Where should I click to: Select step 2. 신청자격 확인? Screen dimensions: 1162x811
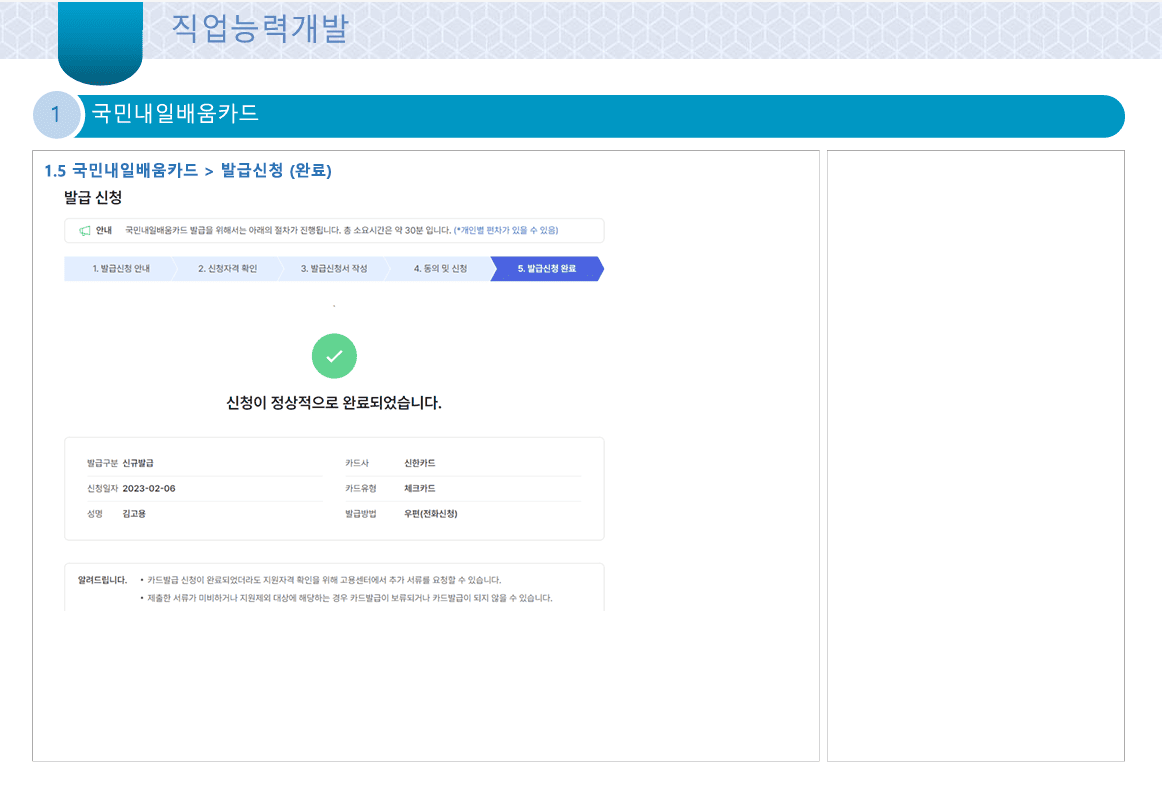(x=228, y=268)
